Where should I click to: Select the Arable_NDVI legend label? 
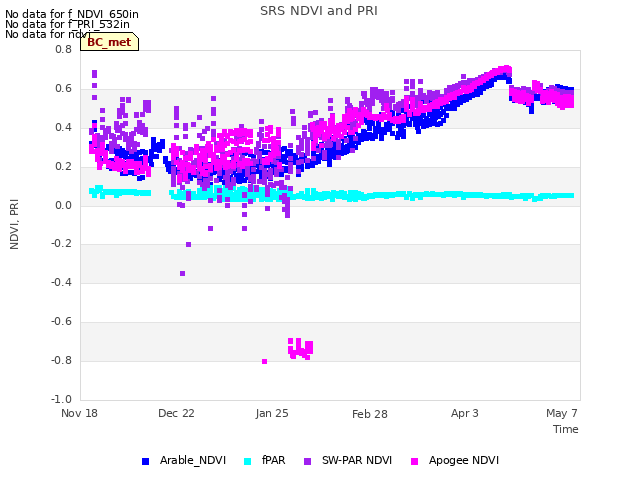(x=193, y=460)
